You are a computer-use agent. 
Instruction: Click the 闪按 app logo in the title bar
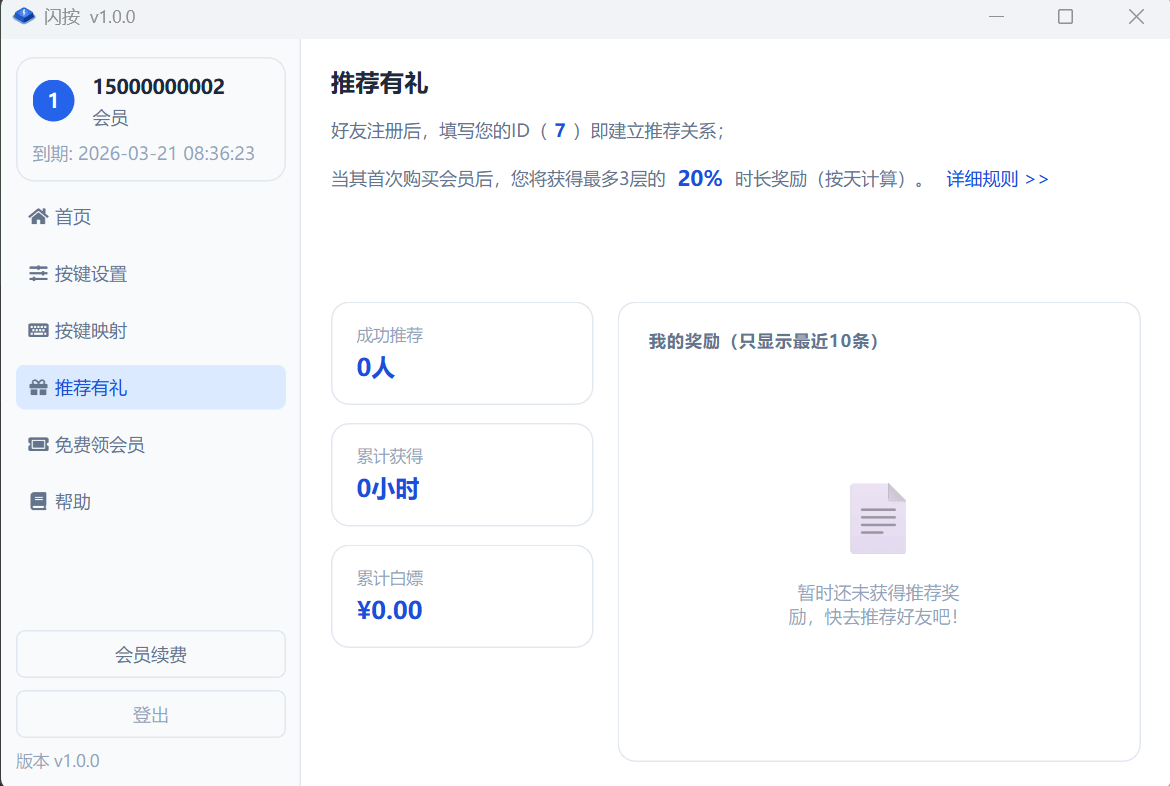point(23,16)
